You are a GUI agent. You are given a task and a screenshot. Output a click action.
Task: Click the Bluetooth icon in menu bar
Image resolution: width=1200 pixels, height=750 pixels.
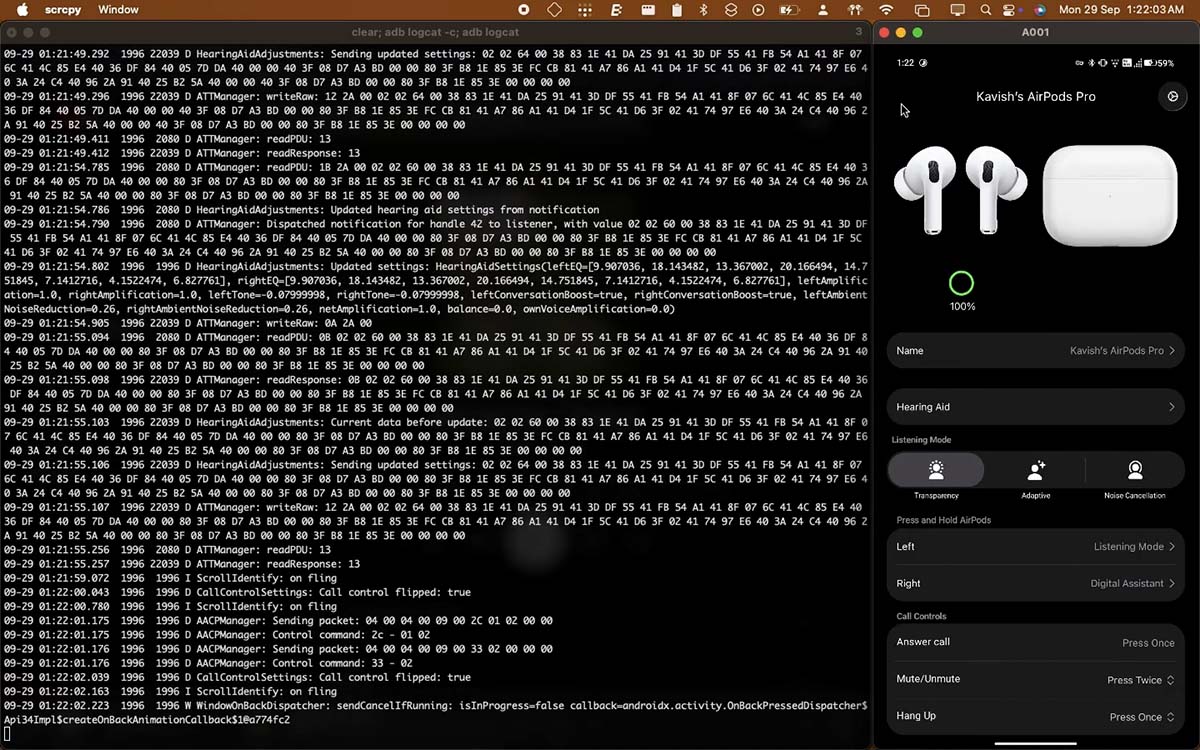(x=703, y=10)
